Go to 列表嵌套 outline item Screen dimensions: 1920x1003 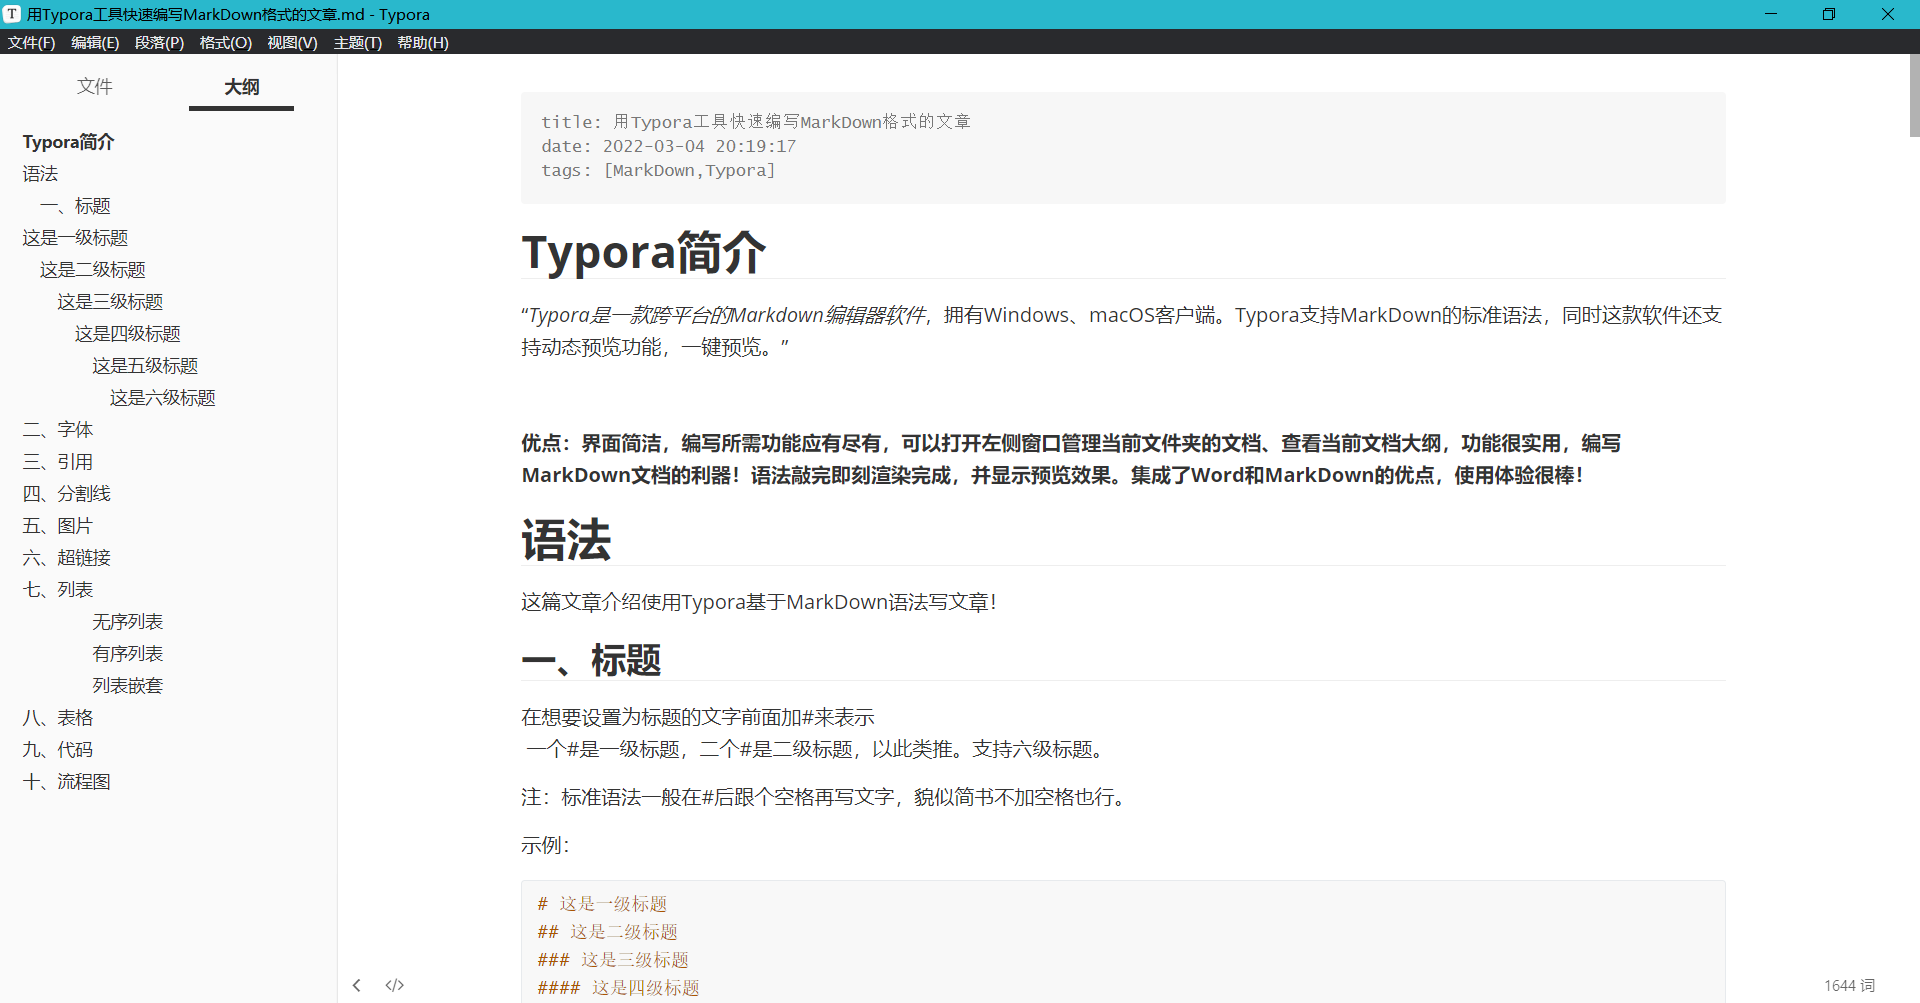128,686
